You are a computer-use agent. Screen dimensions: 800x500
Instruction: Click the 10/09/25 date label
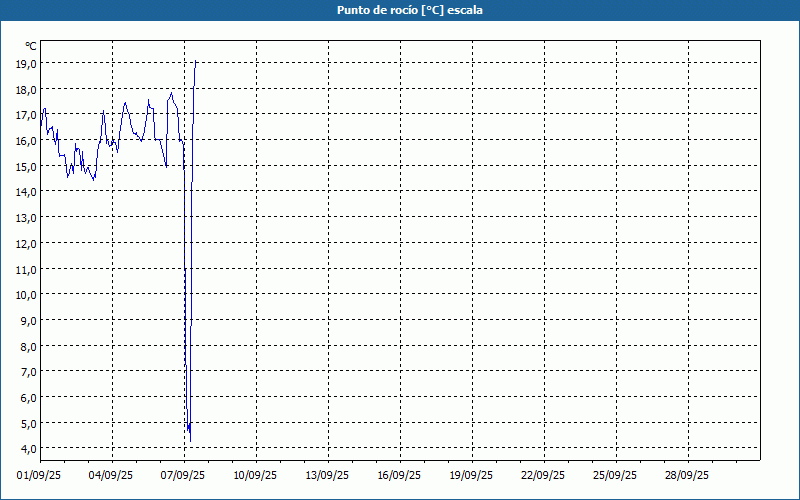click(x=255, y=476)
